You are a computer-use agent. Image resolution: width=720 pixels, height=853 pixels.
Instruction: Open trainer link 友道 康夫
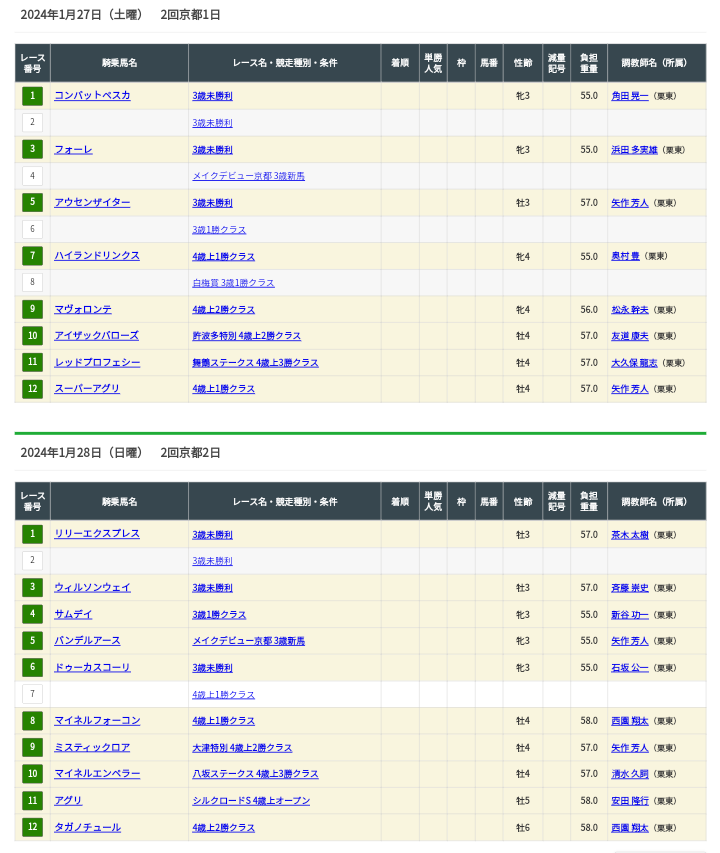630,336
